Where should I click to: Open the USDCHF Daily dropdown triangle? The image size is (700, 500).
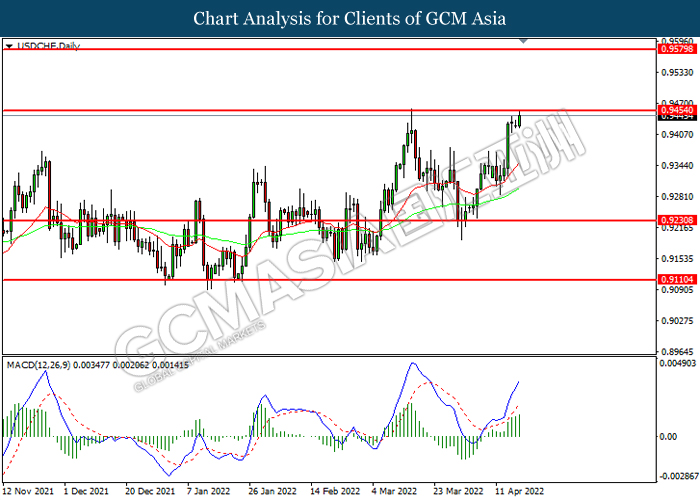(x=9, y=46)
